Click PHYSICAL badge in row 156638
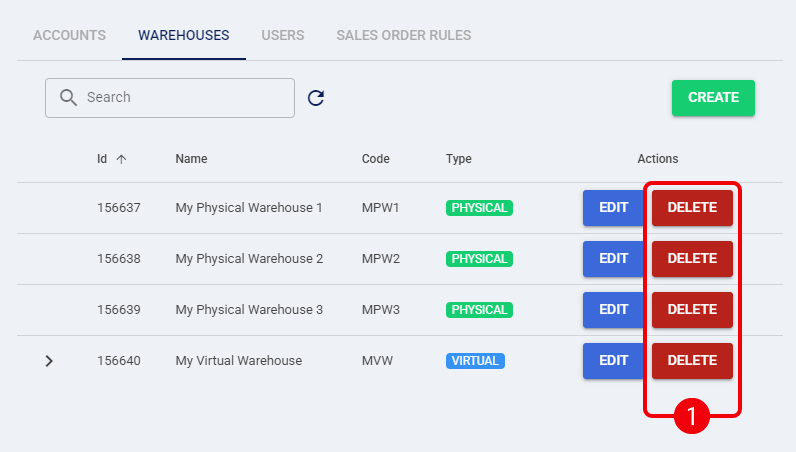796x452 pixels. pyautogui.click(x=479, y=259)
